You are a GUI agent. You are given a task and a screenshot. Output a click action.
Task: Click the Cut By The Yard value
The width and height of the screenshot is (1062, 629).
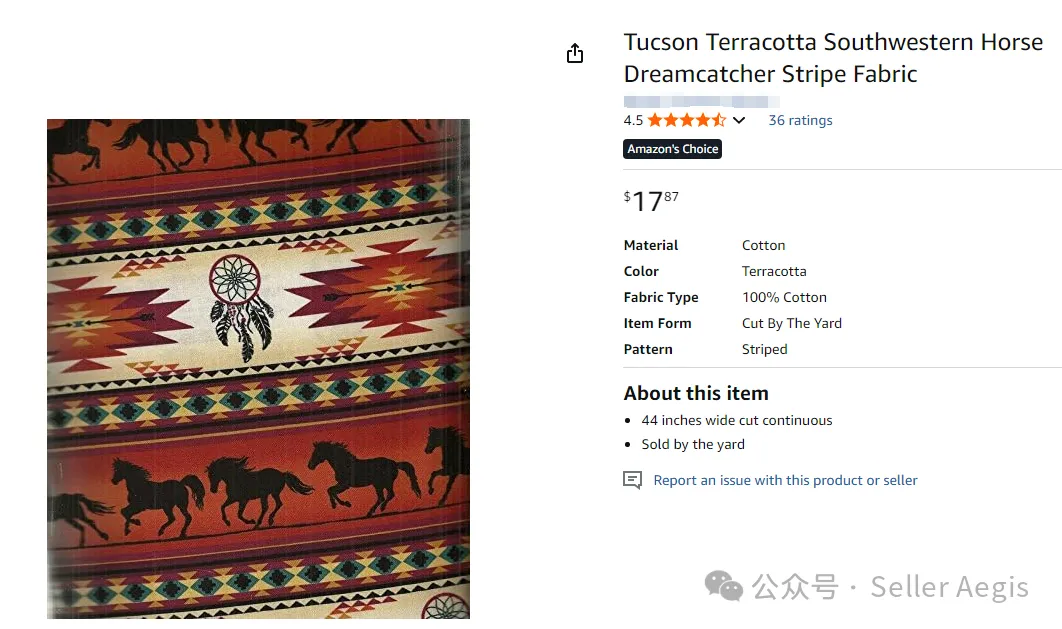tap(792, 323)
